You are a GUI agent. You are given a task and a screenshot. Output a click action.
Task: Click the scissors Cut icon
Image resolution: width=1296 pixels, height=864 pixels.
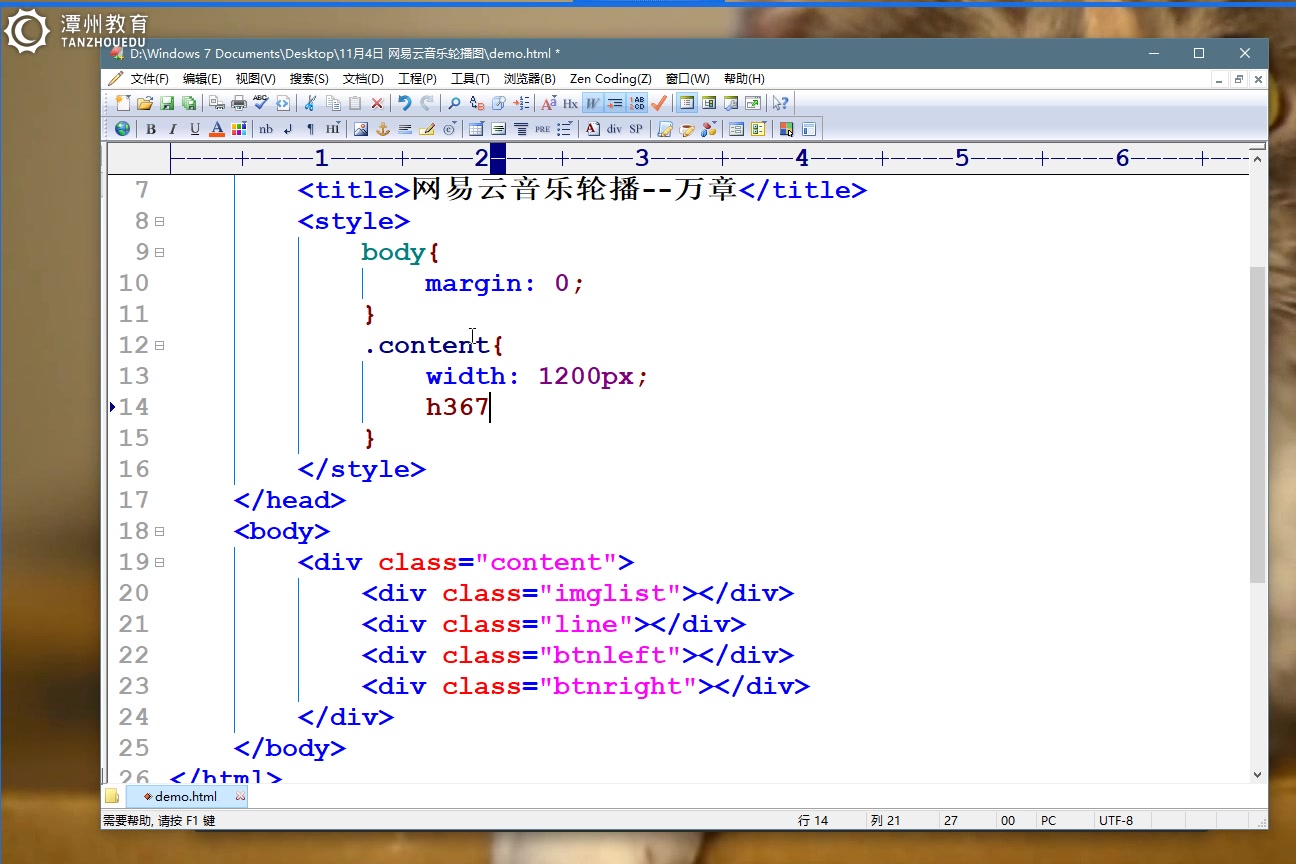coord(310,103)
